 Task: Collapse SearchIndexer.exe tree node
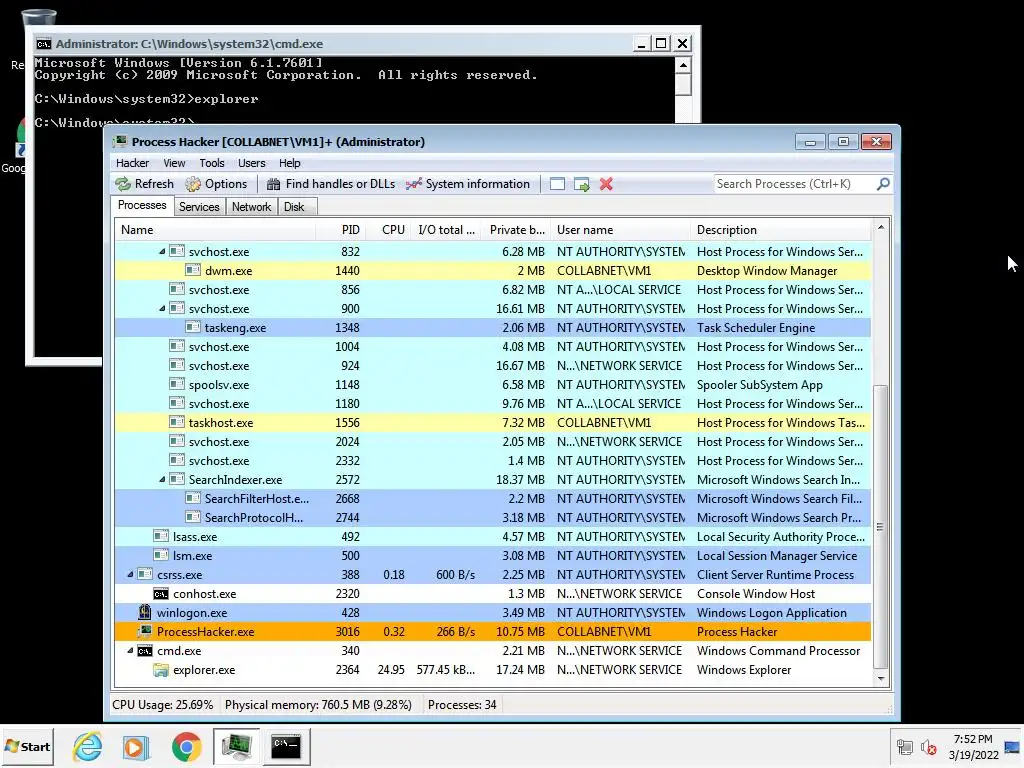(x=162, y=480)
